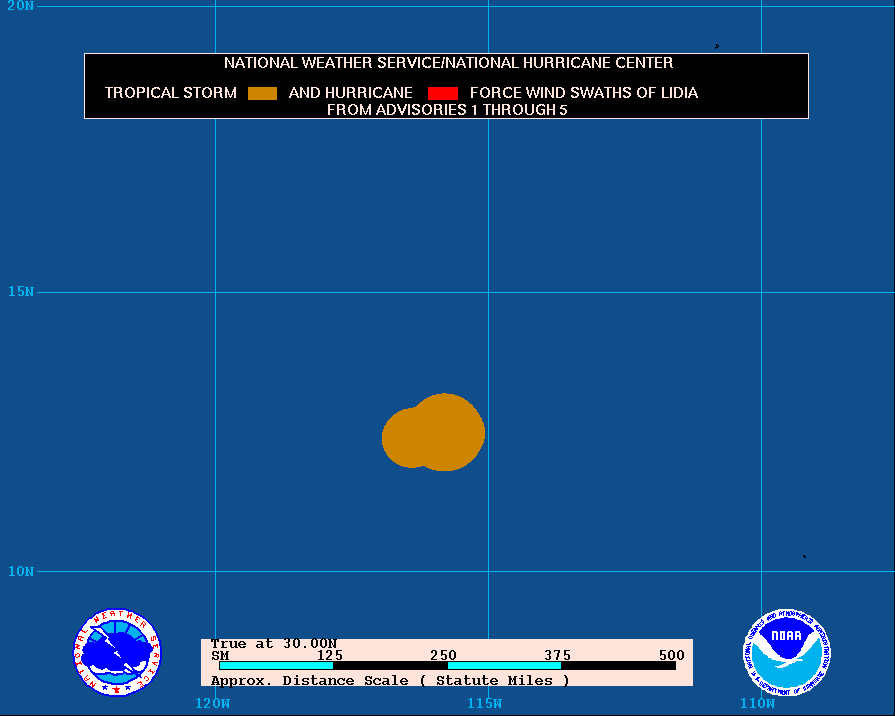Click the '115W' longitude label
Screen dimensions: 895x716
pos(484,703)
